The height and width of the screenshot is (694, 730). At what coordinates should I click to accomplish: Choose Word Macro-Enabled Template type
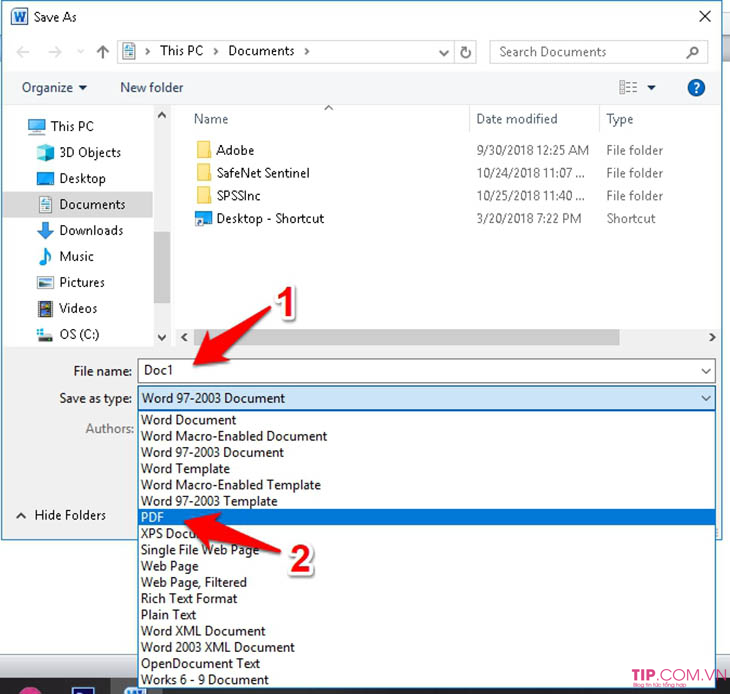click(427, 485)
